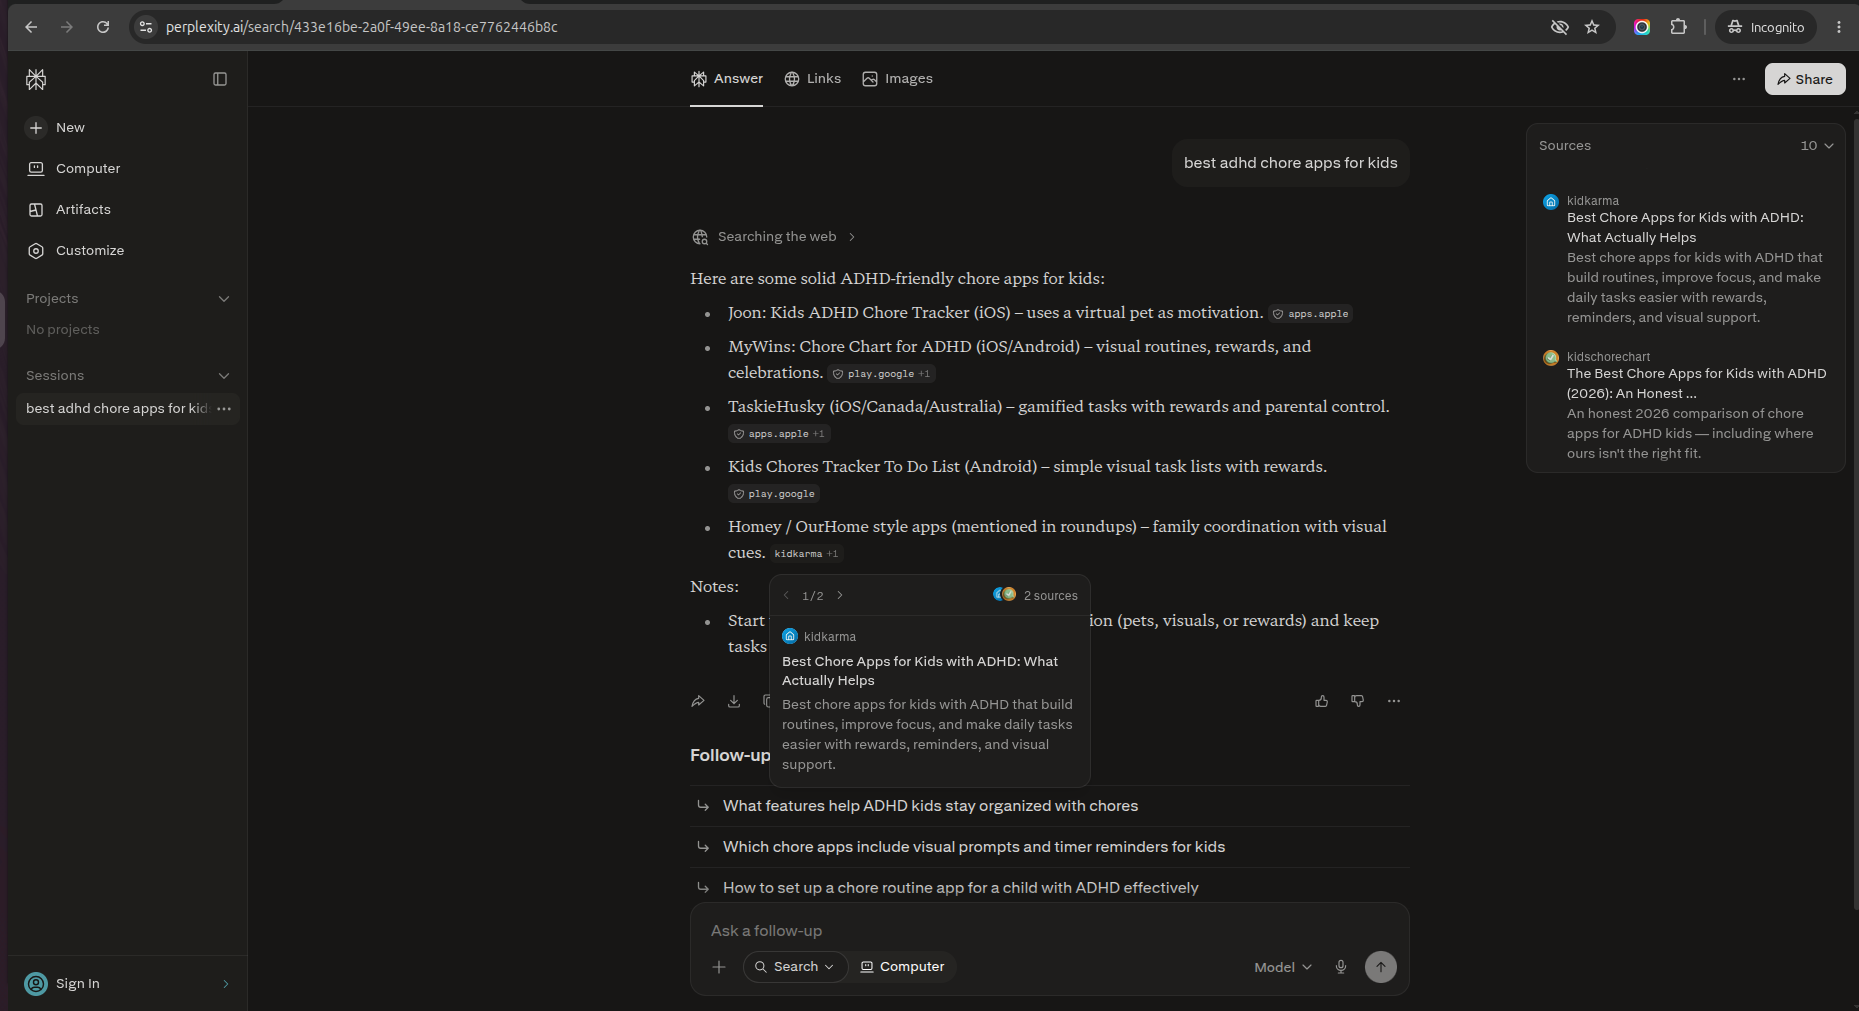The width and height of the screenshot is (1859, 1011).
Task: Click the Incognito indicator
Action: pyautogui.click(x=1766, y=27)
